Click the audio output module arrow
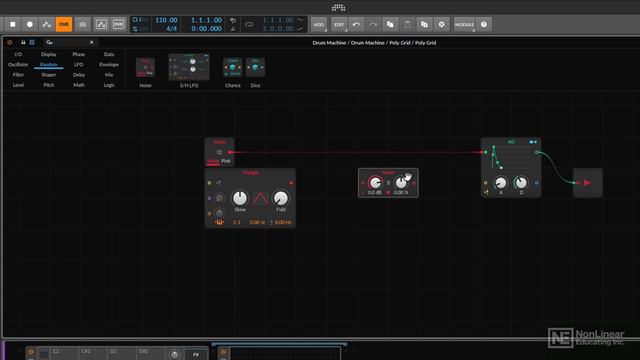640x360 pixels. coord(587,183)
